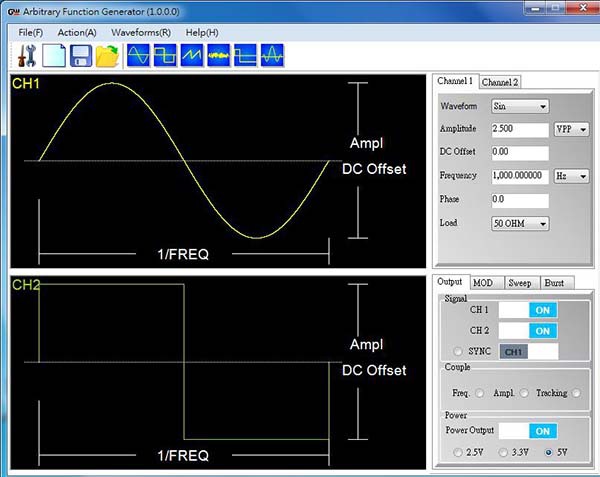Viewport: 600px width, 477px height.
Task: Switch to the Output tab
Action: [450, 282]
